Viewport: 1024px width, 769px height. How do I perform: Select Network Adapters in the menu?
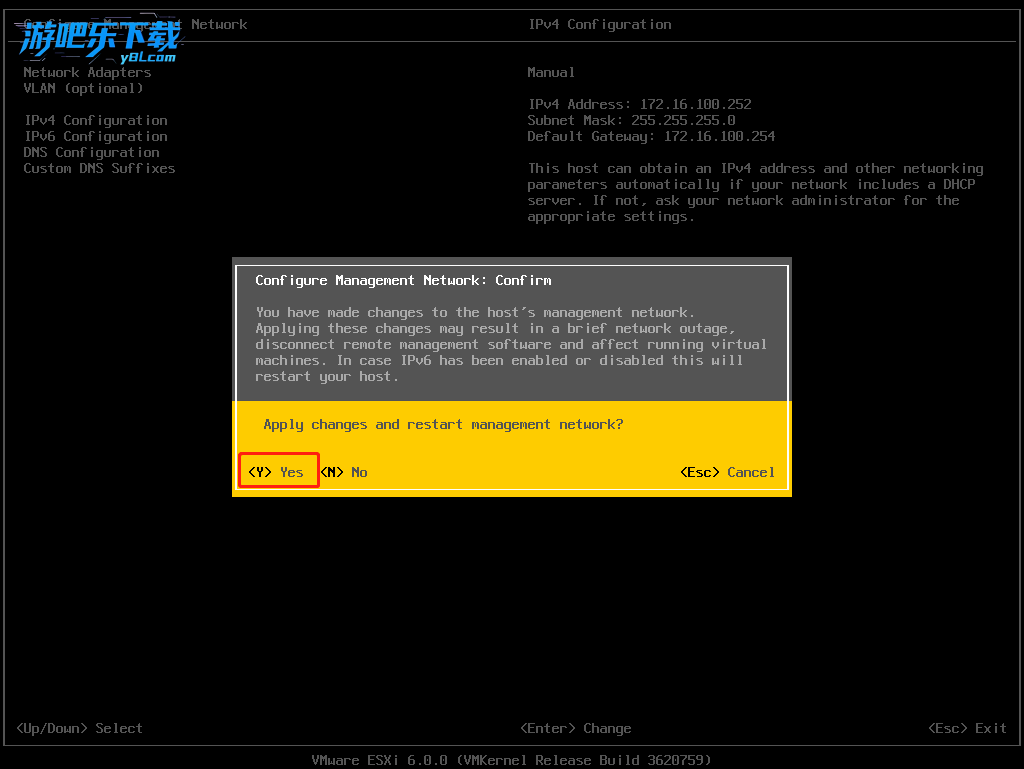(87, 72)
